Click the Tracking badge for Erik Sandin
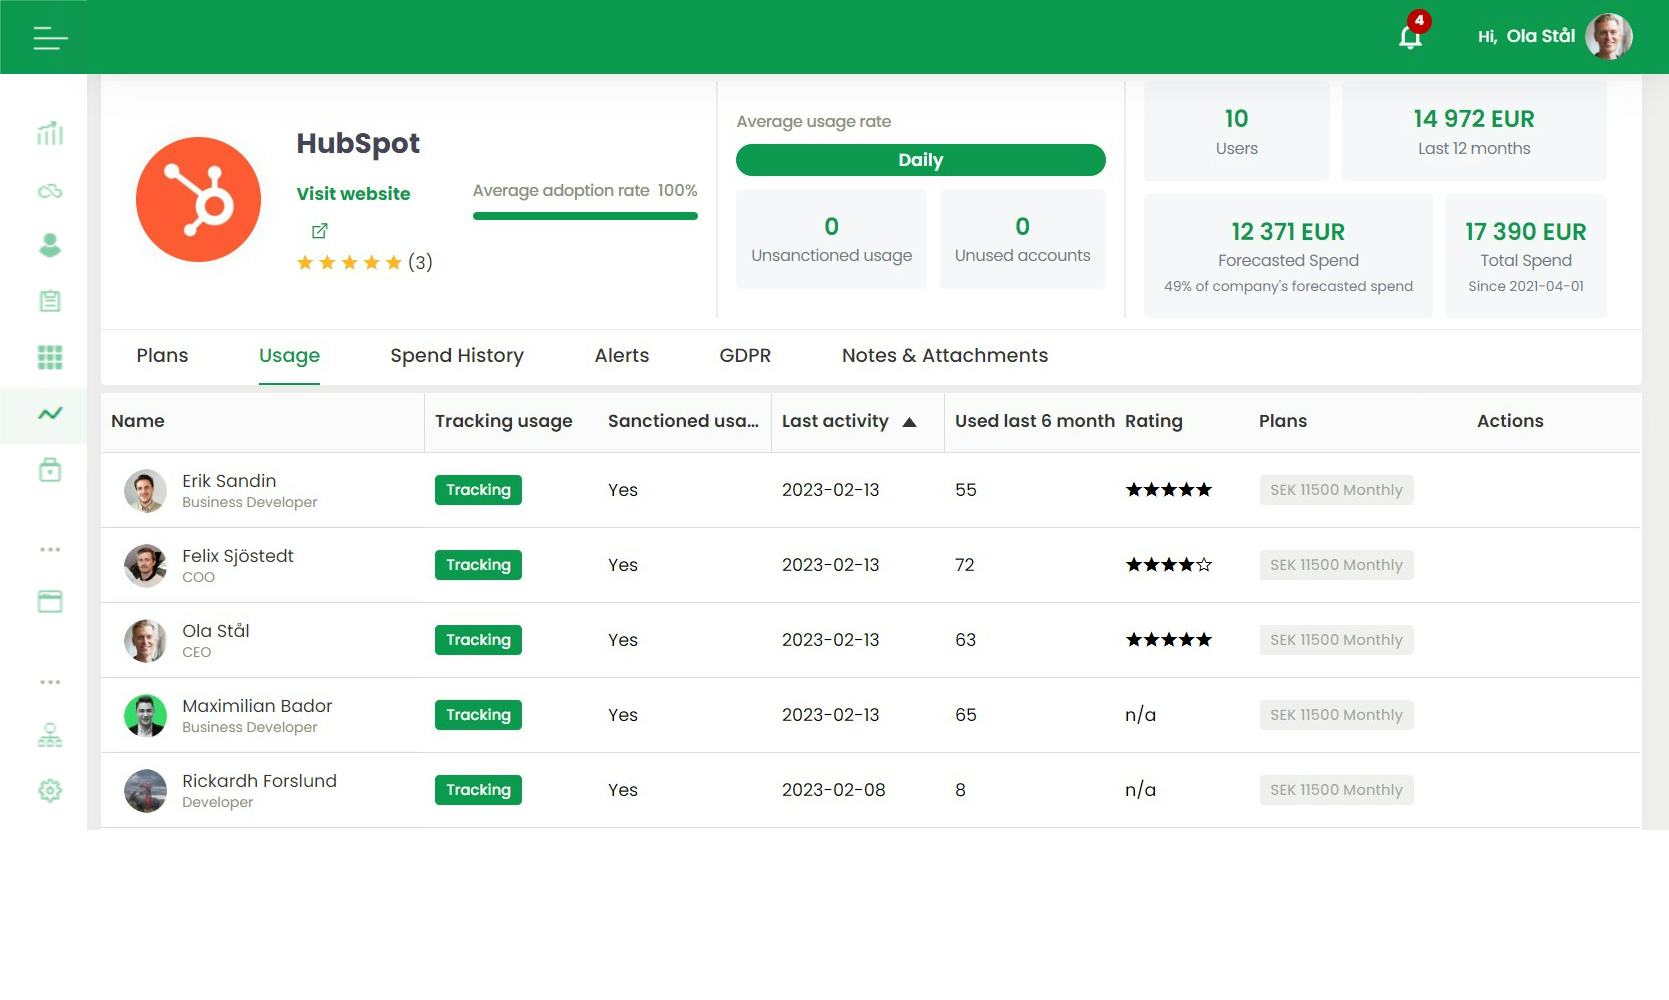 coord(478,490)
